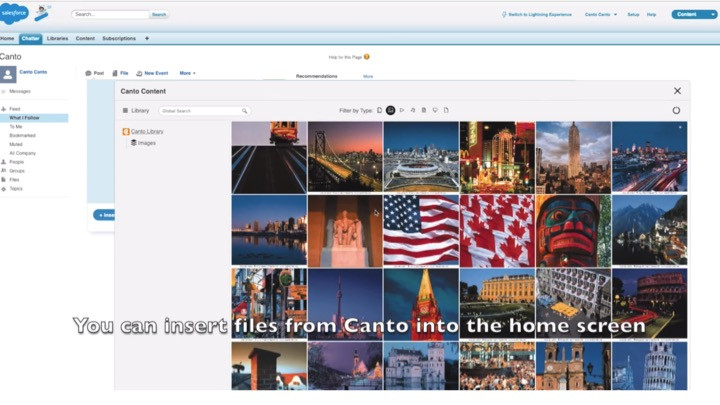
Task: Click the logout power icon
Action: pyautogui.click(x=676, y=110)
